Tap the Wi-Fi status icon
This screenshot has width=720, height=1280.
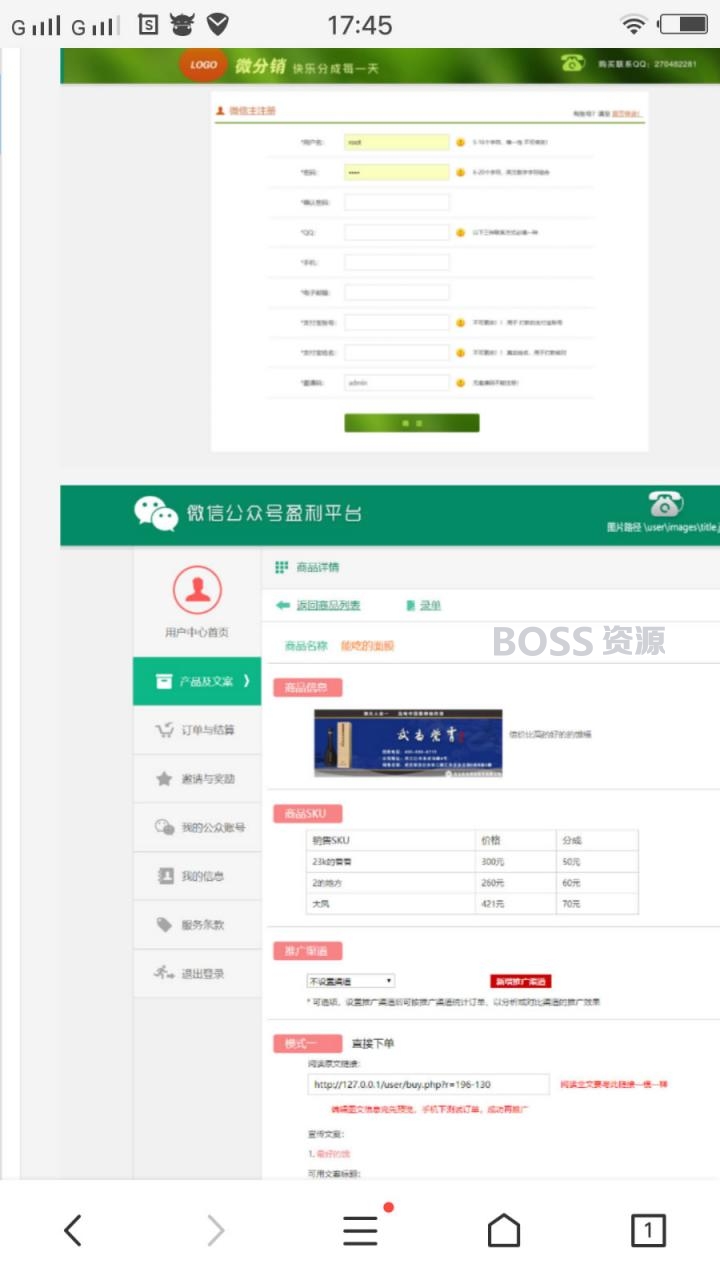click(x=633, y=24)
